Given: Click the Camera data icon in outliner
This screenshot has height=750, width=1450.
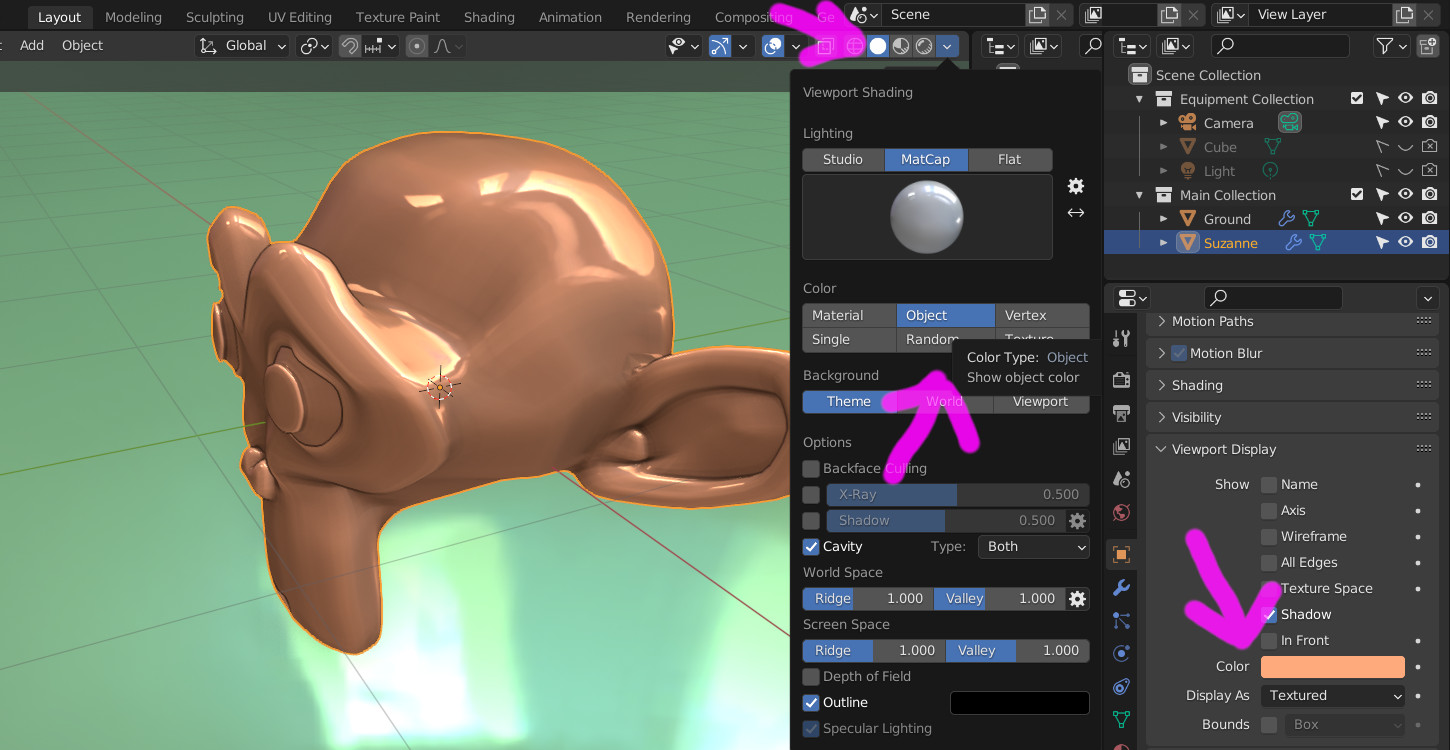Looking at the screenshot, I should [1290, 123].
